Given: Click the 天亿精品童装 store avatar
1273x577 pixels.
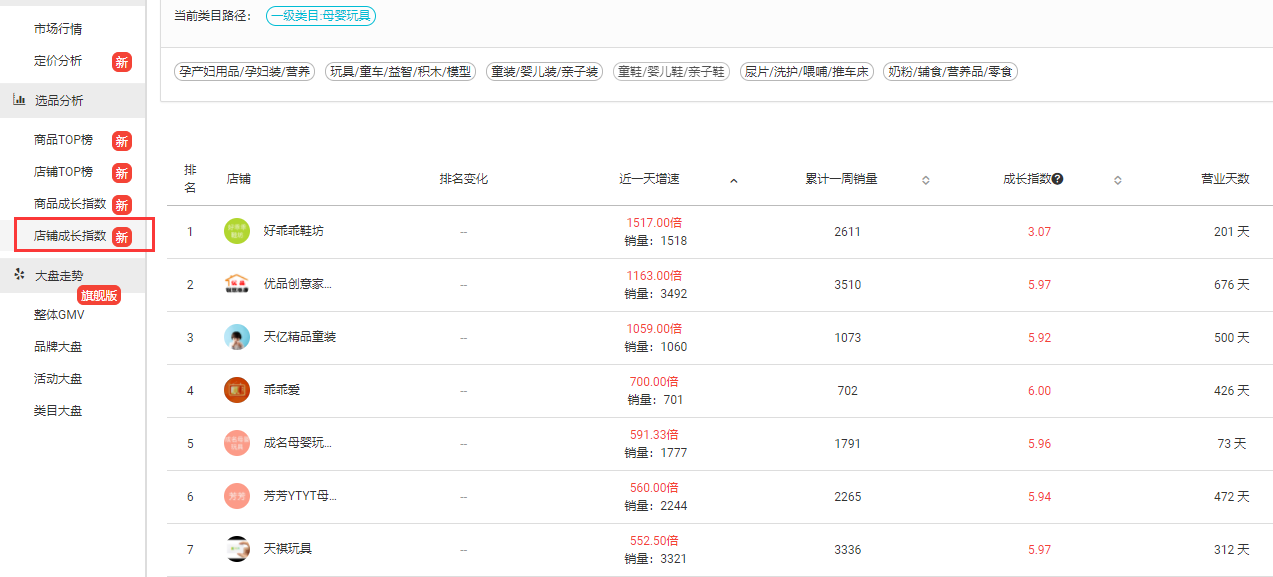Looking at the screenshot, I should (237, 337).
